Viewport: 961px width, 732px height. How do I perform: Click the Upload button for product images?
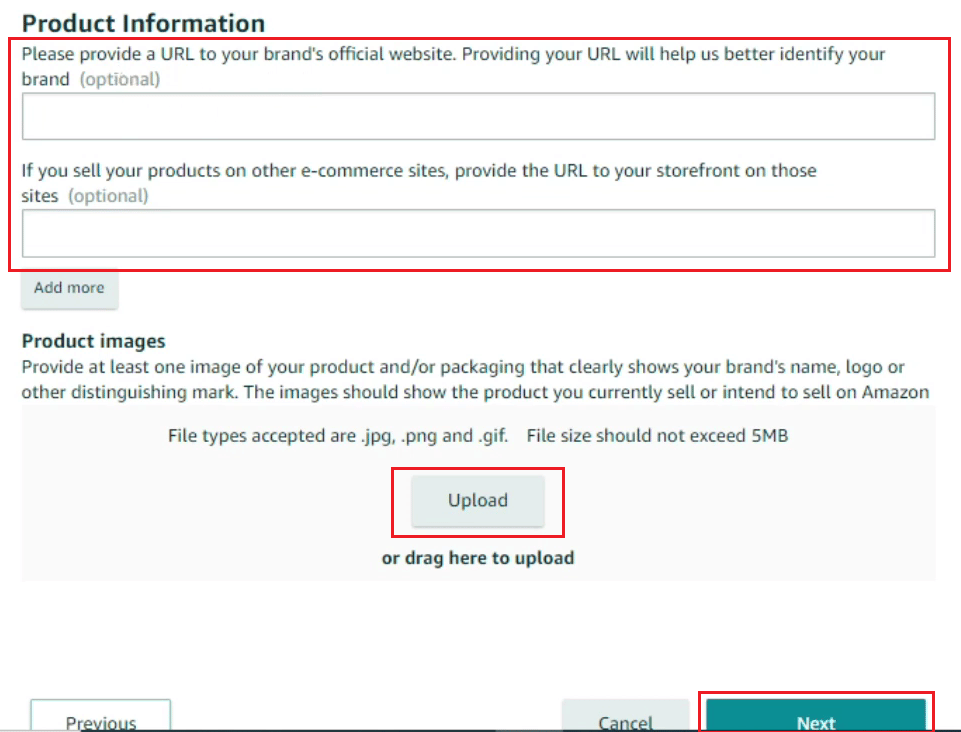477,501
